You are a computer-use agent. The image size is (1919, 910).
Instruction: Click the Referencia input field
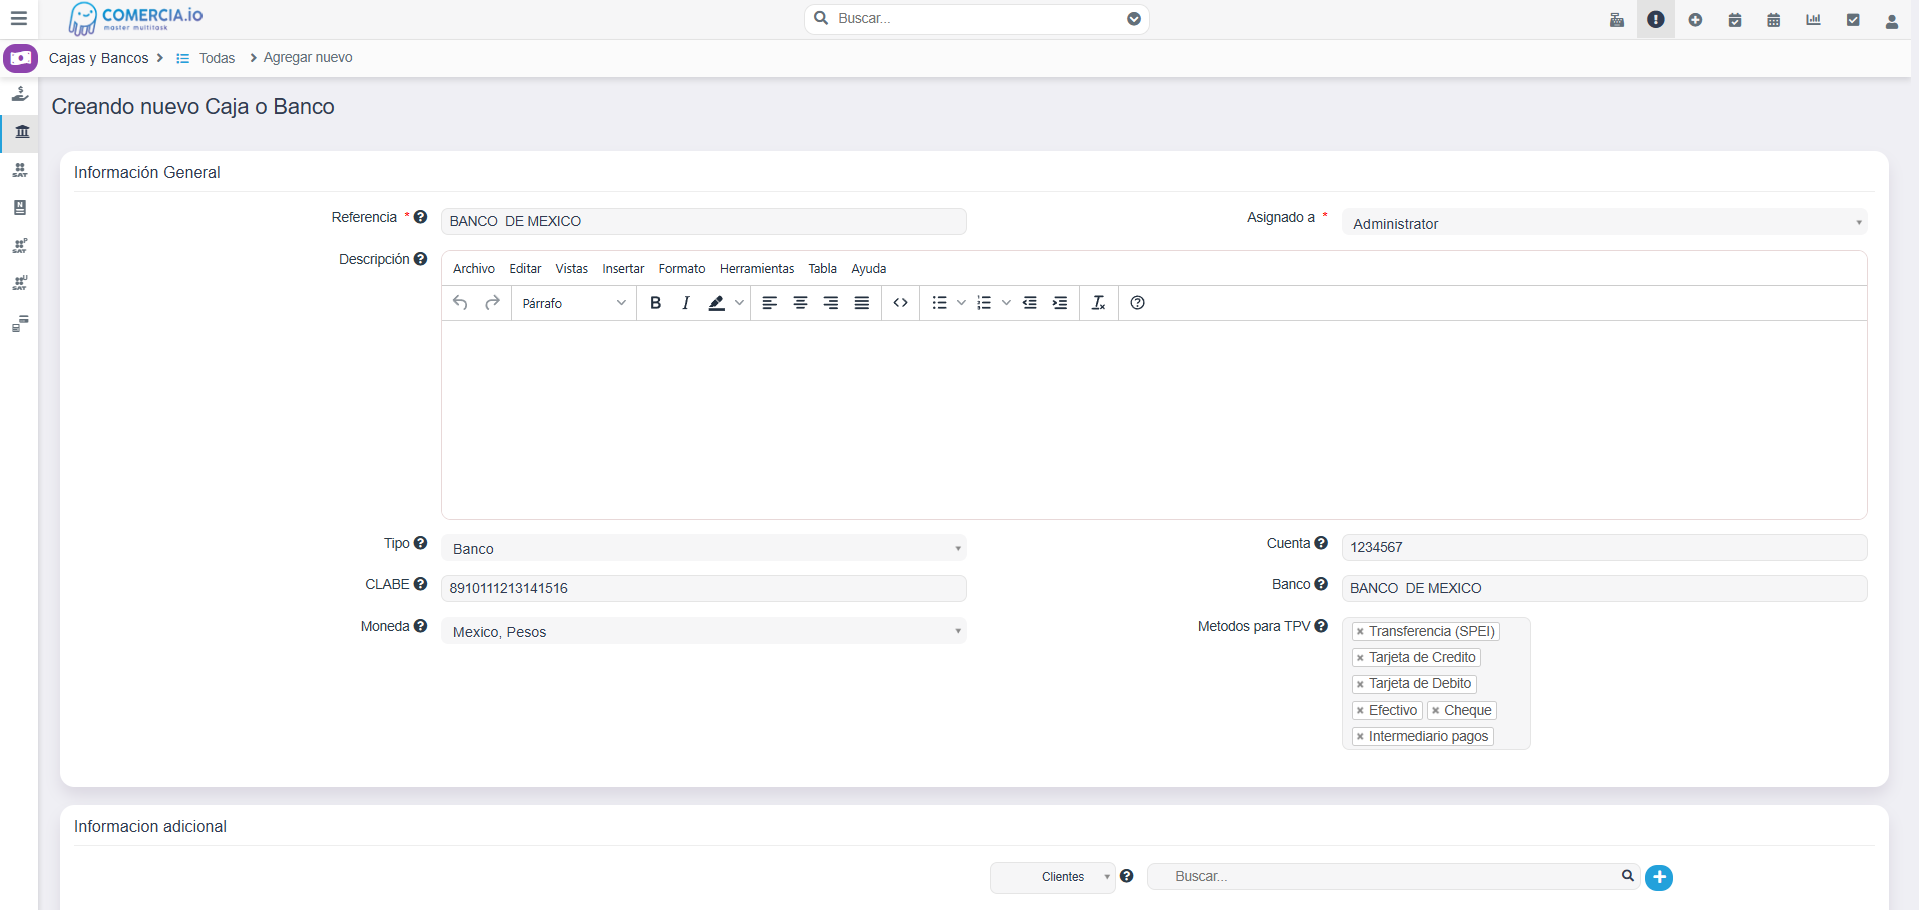click(x=703, y=221)
